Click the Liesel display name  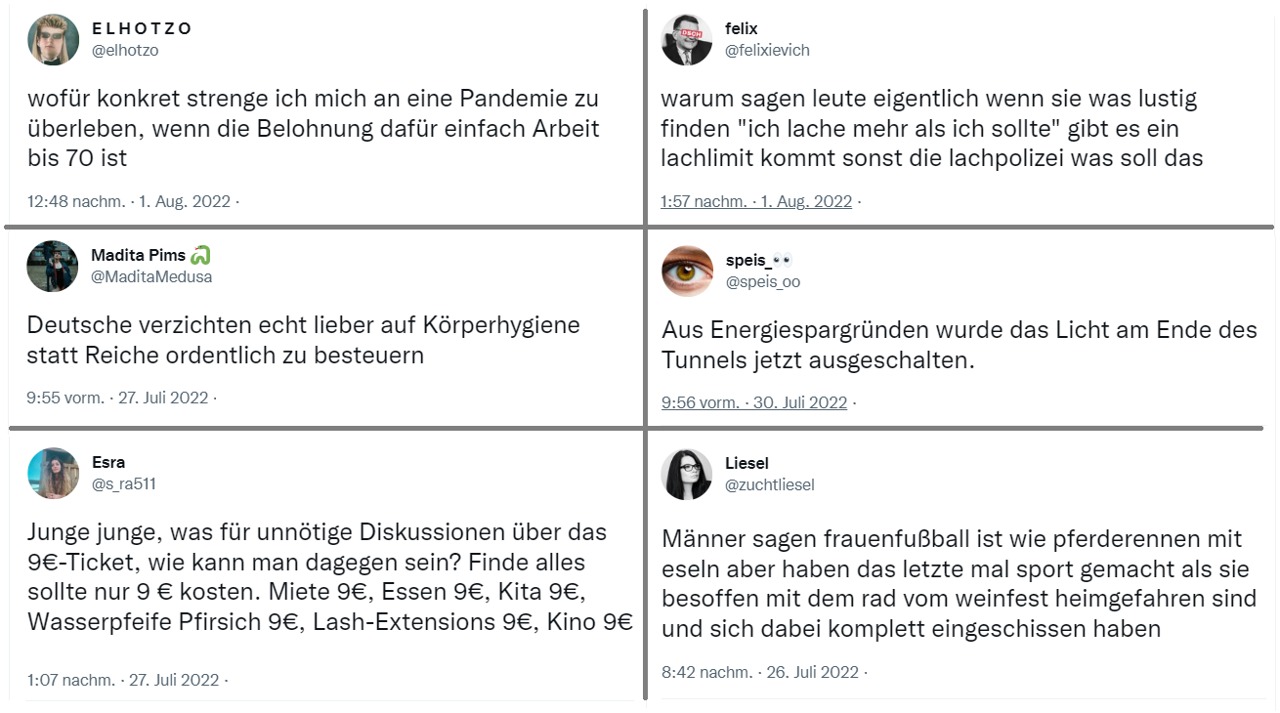747,463
